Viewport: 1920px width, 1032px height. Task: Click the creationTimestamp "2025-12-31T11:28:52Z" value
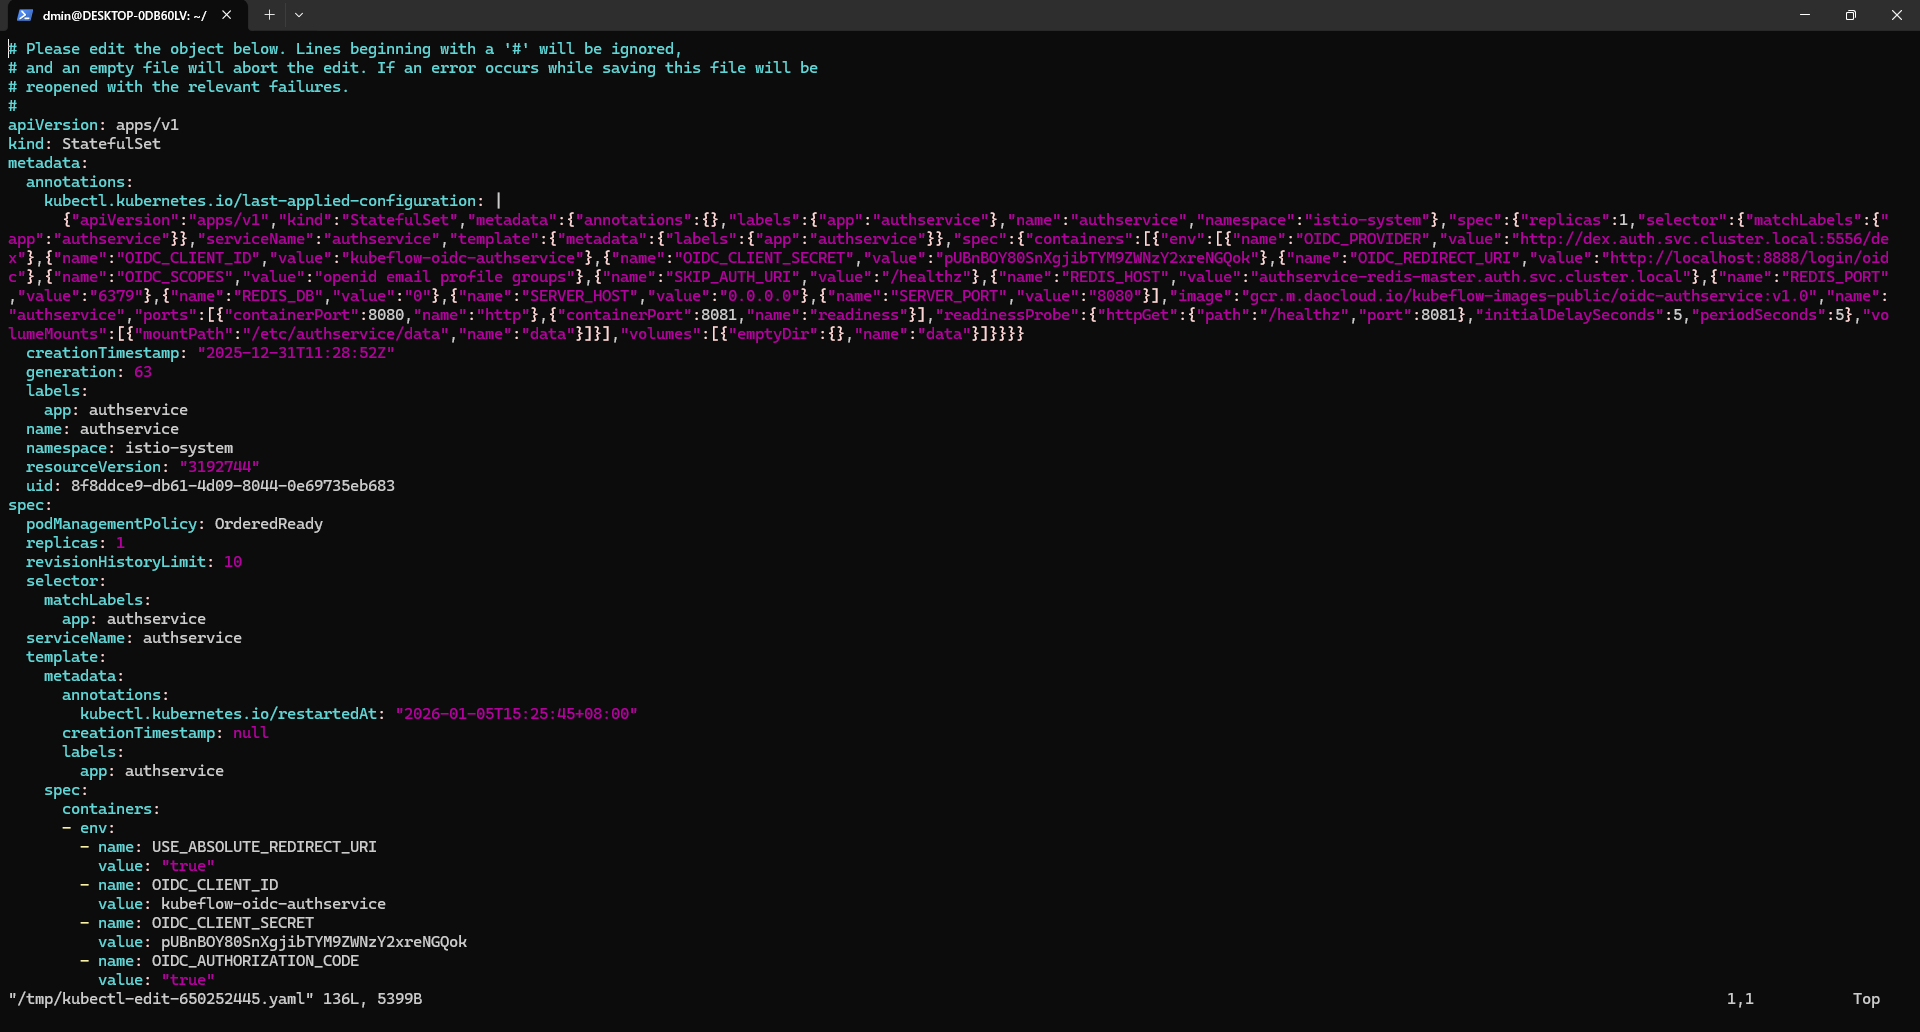(x=296, y=353)
